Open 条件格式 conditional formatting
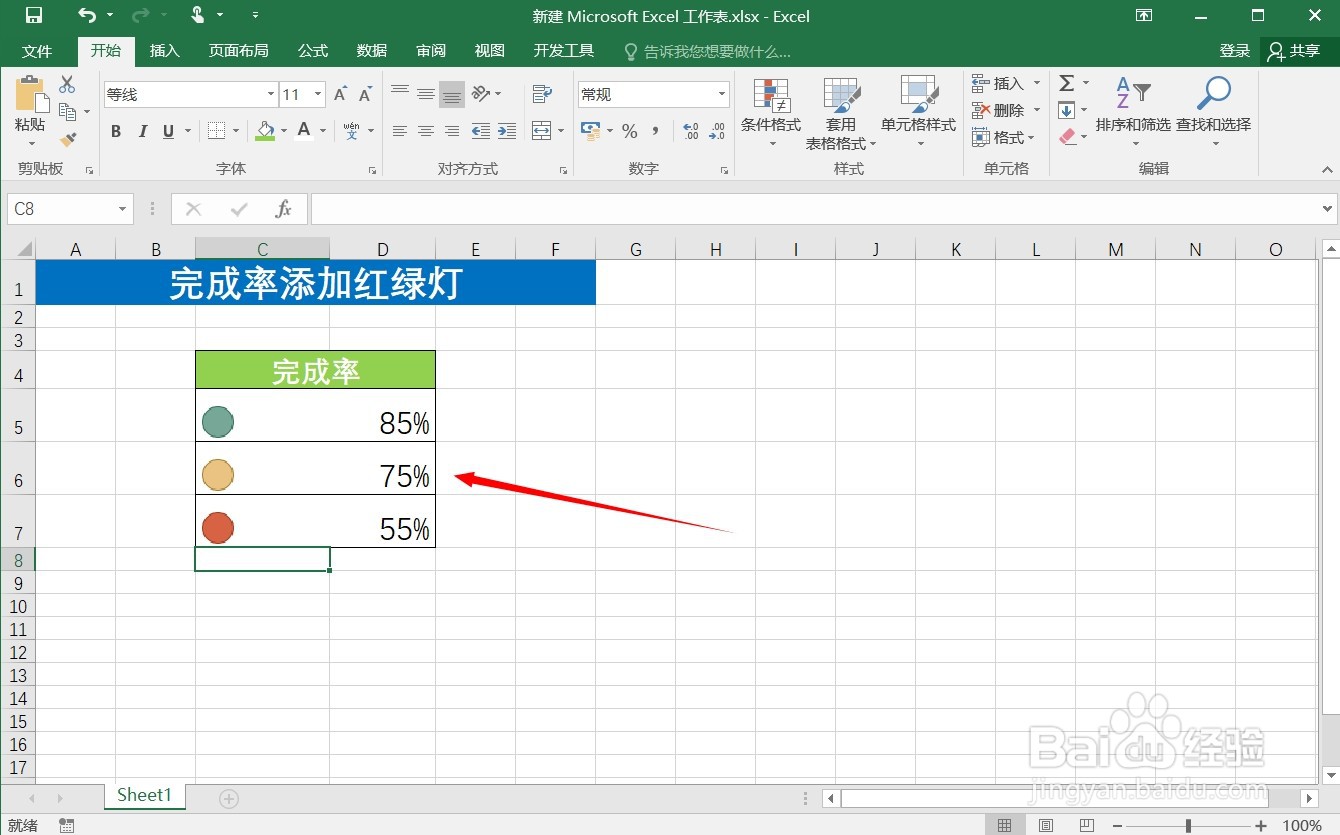1340x835 pixels. pos(771,112)
